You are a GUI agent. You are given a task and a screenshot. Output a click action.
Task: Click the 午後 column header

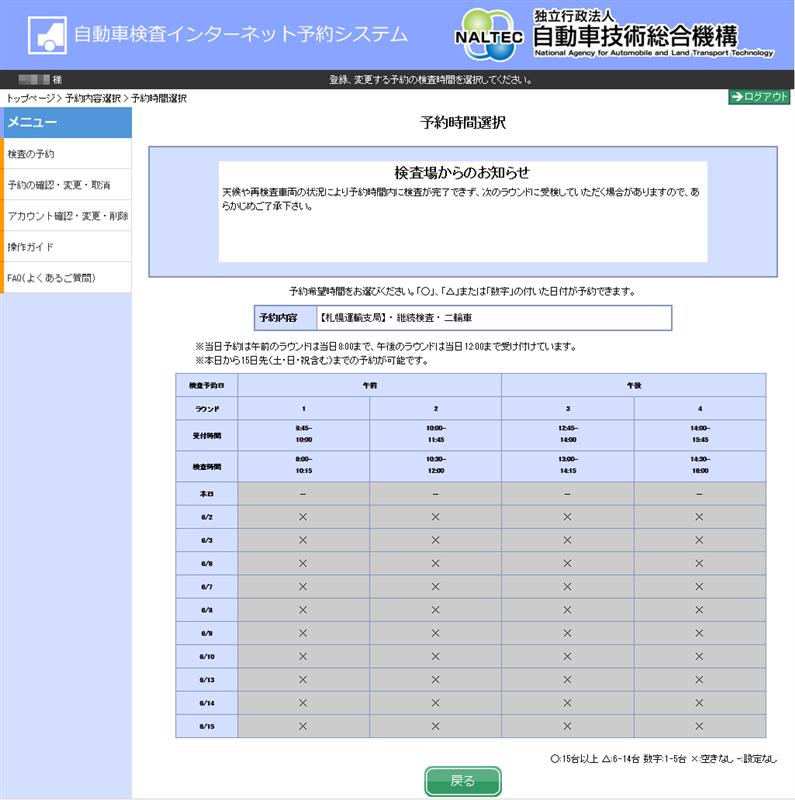pyautogui.click(x=634, y=385)
